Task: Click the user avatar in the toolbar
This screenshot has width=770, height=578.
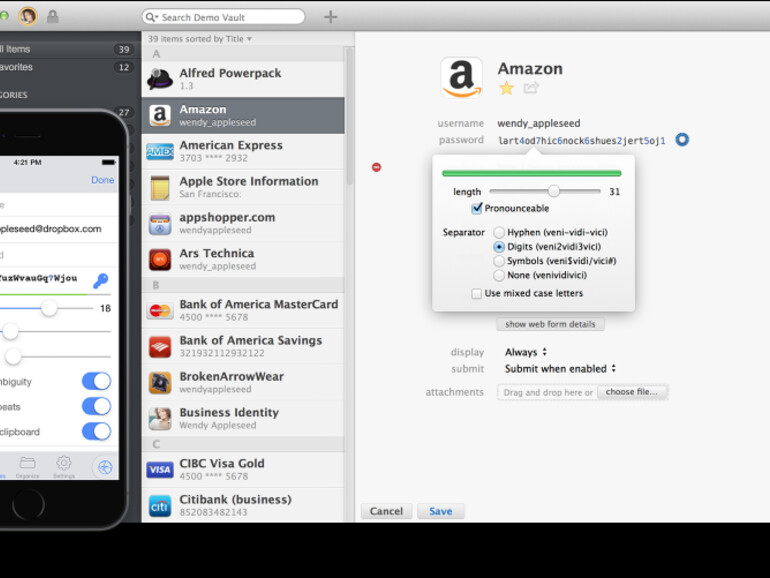Action: point(28,16)
